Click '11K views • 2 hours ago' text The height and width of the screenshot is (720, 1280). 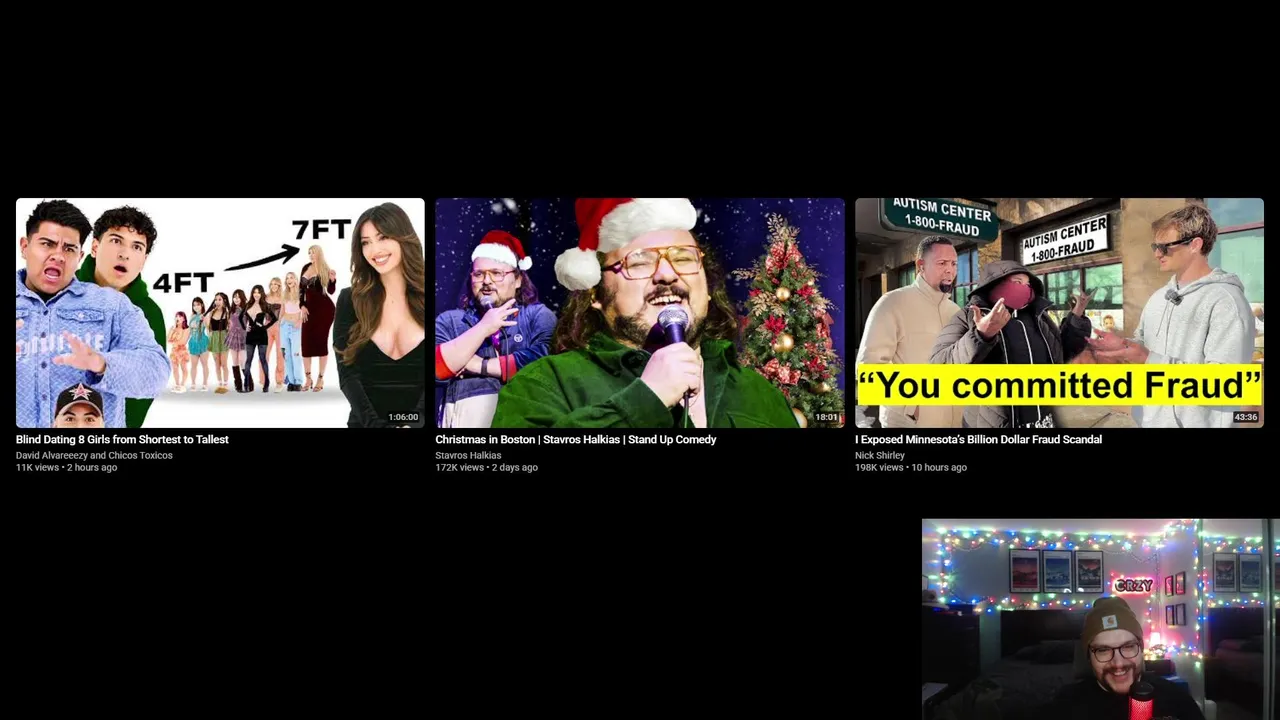coord(66,467)
